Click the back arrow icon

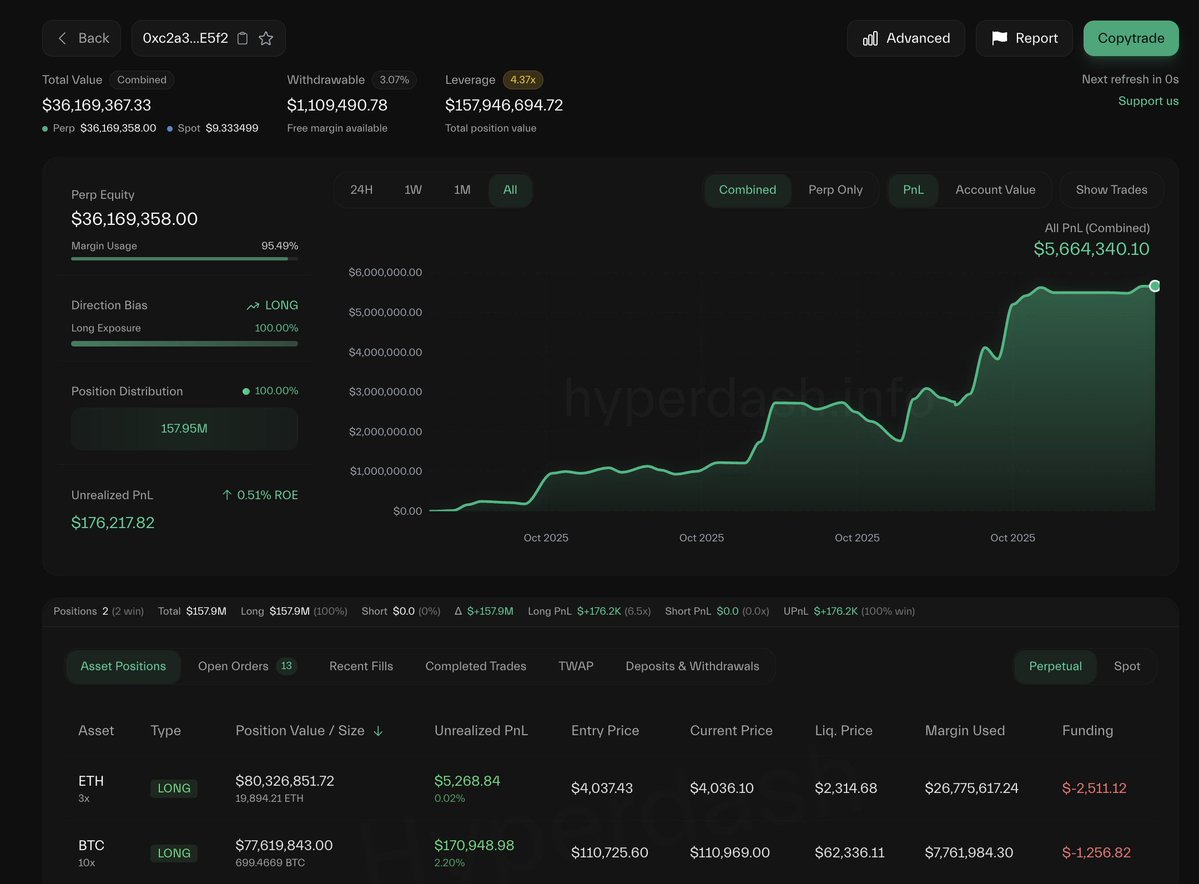pos(62,38)
